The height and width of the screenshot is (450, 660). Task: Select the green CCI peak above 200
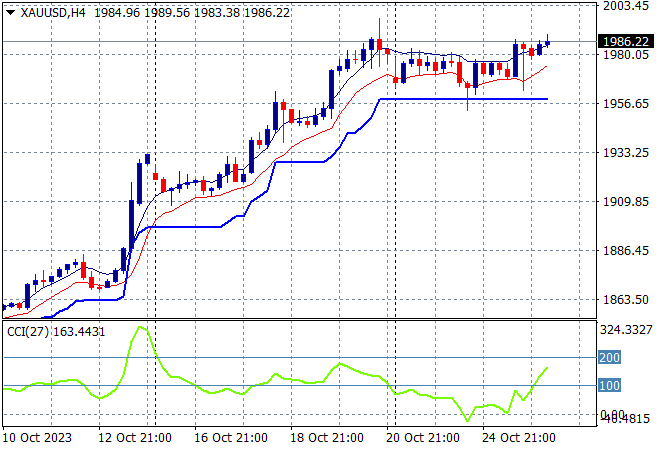141,328
